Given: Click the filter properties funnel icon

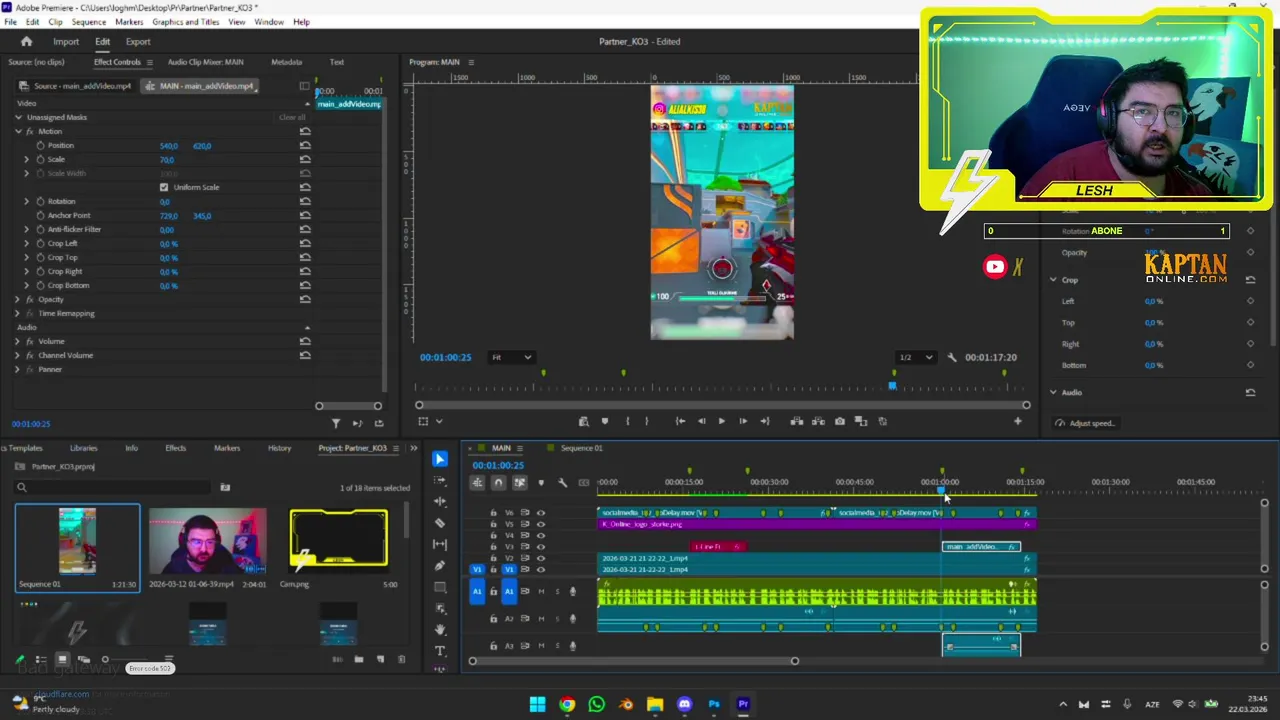Looking at the screenshot, I should [336, 424].
